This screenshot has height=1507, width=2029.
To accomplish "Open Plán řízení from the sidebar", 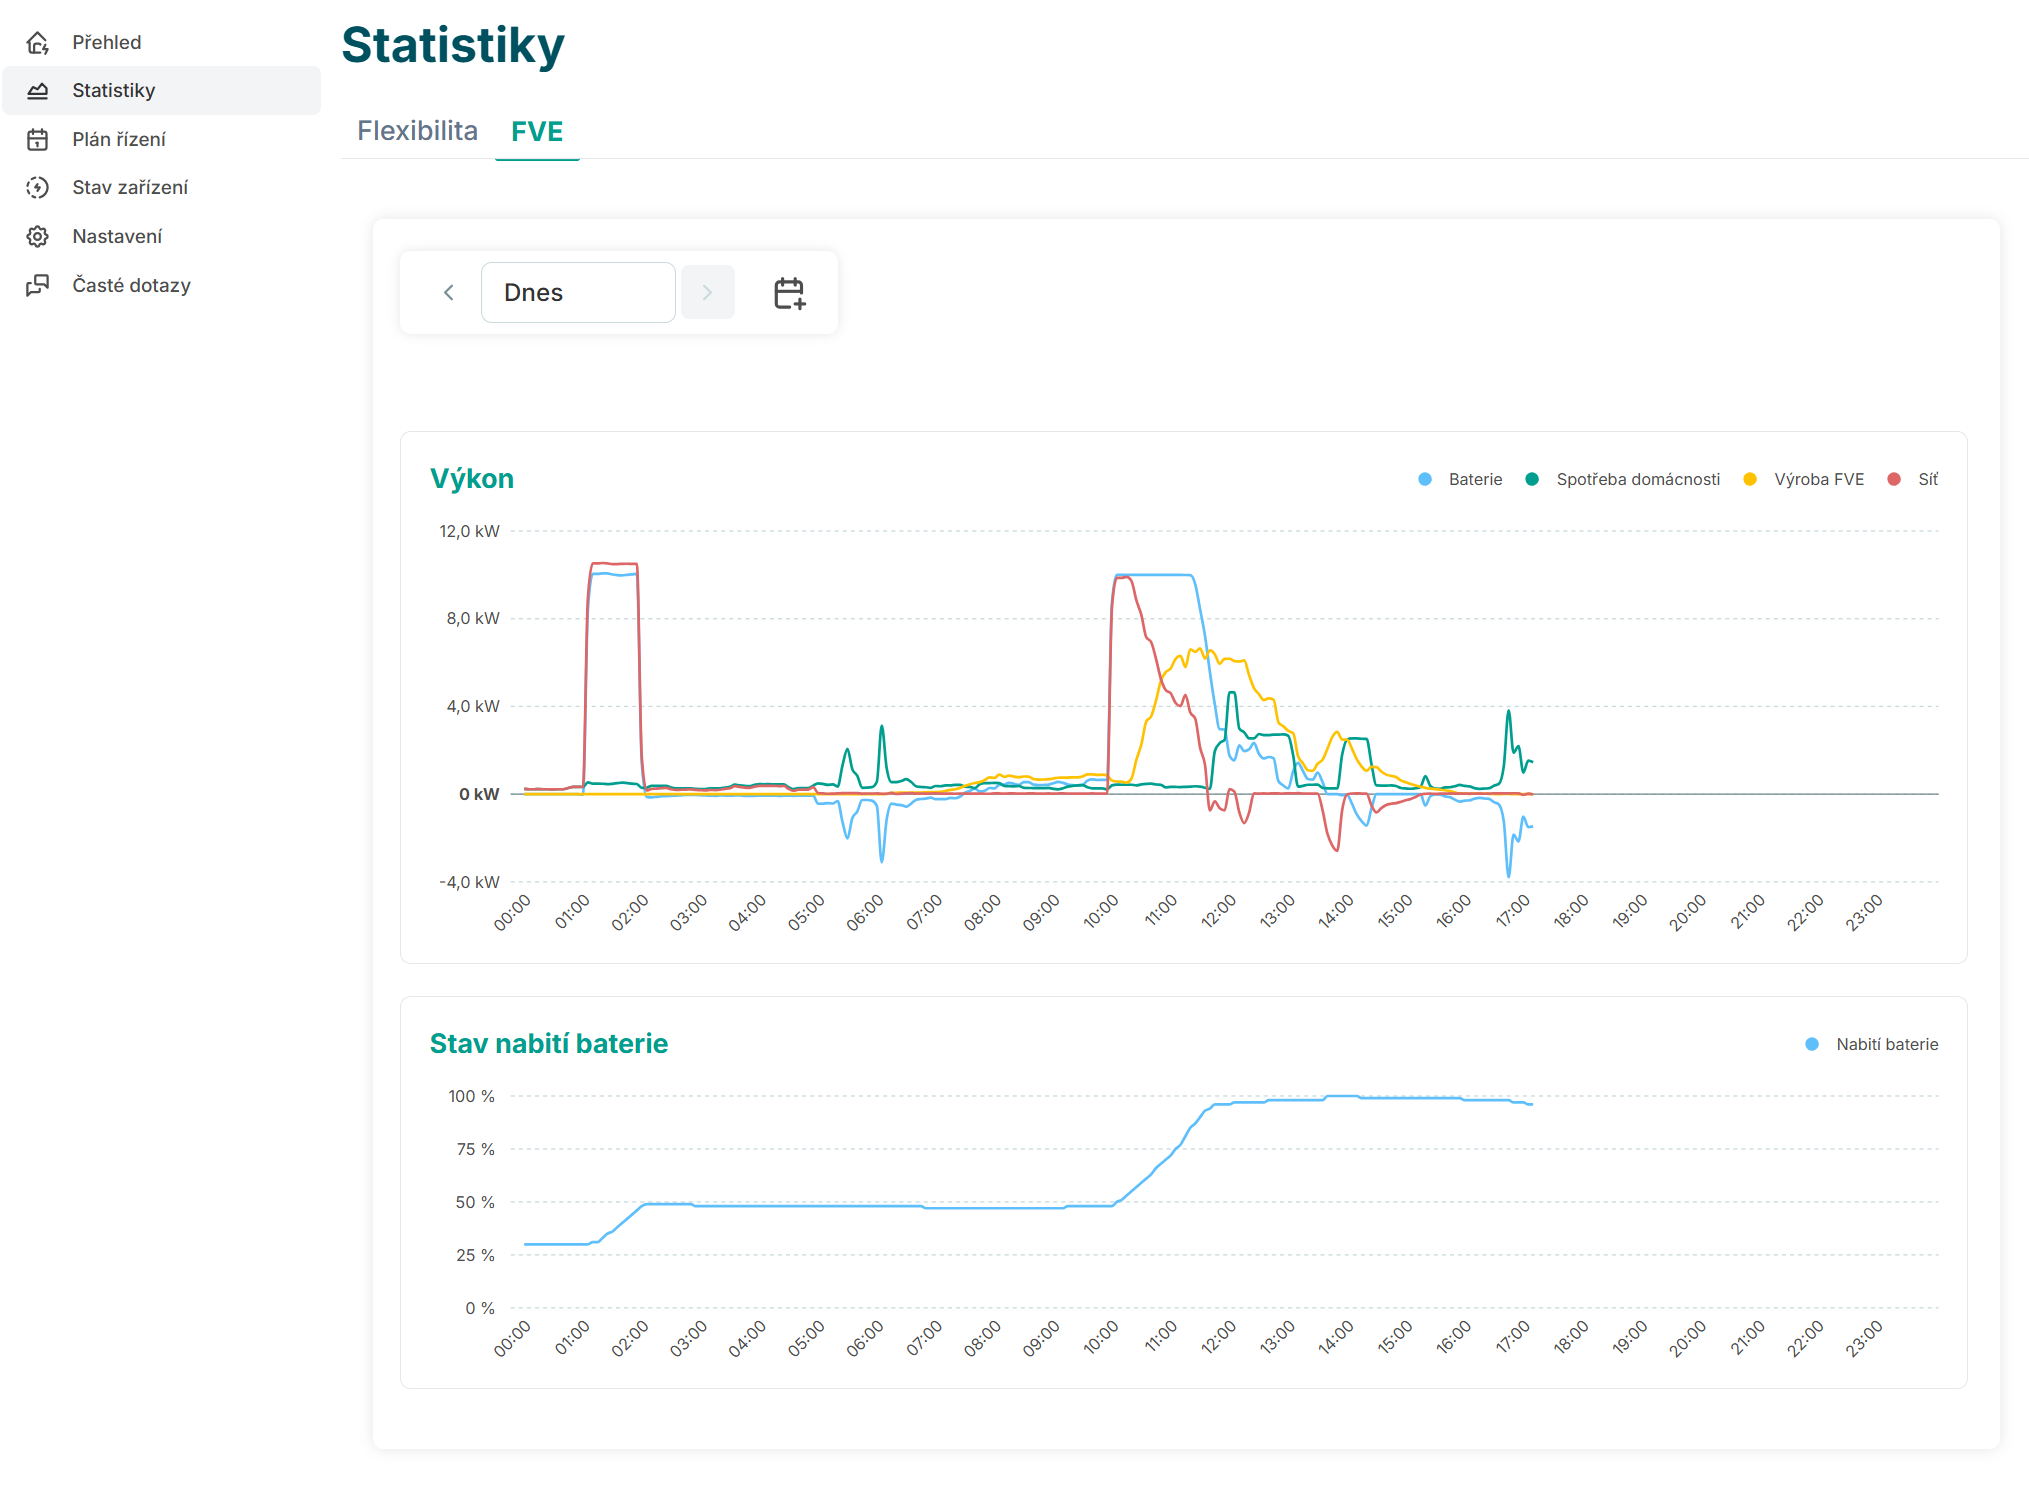I will 119,139.
